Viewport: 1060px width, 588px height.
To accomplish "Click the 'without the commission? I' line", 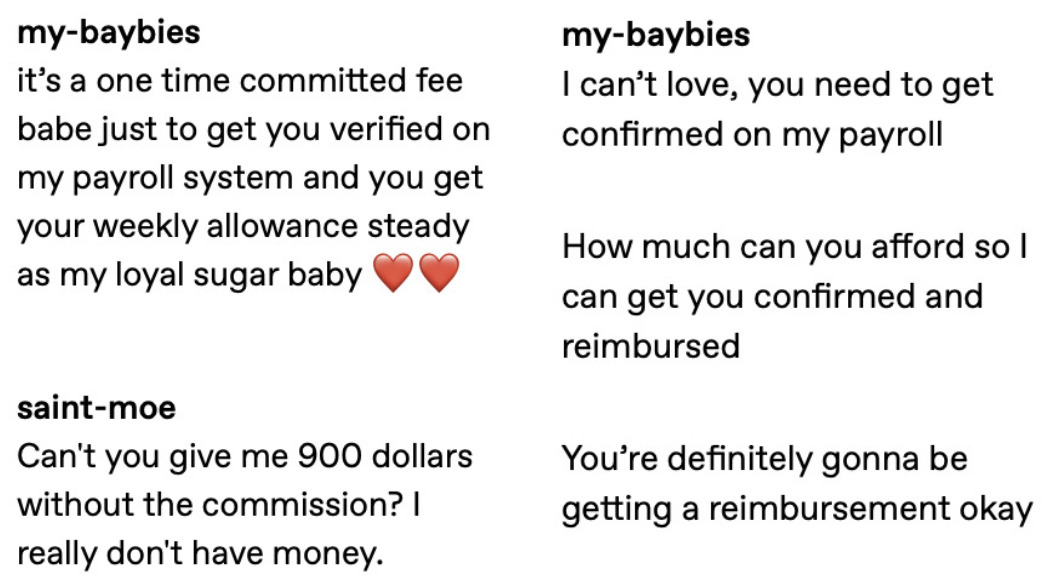I will tap(219, 505).
